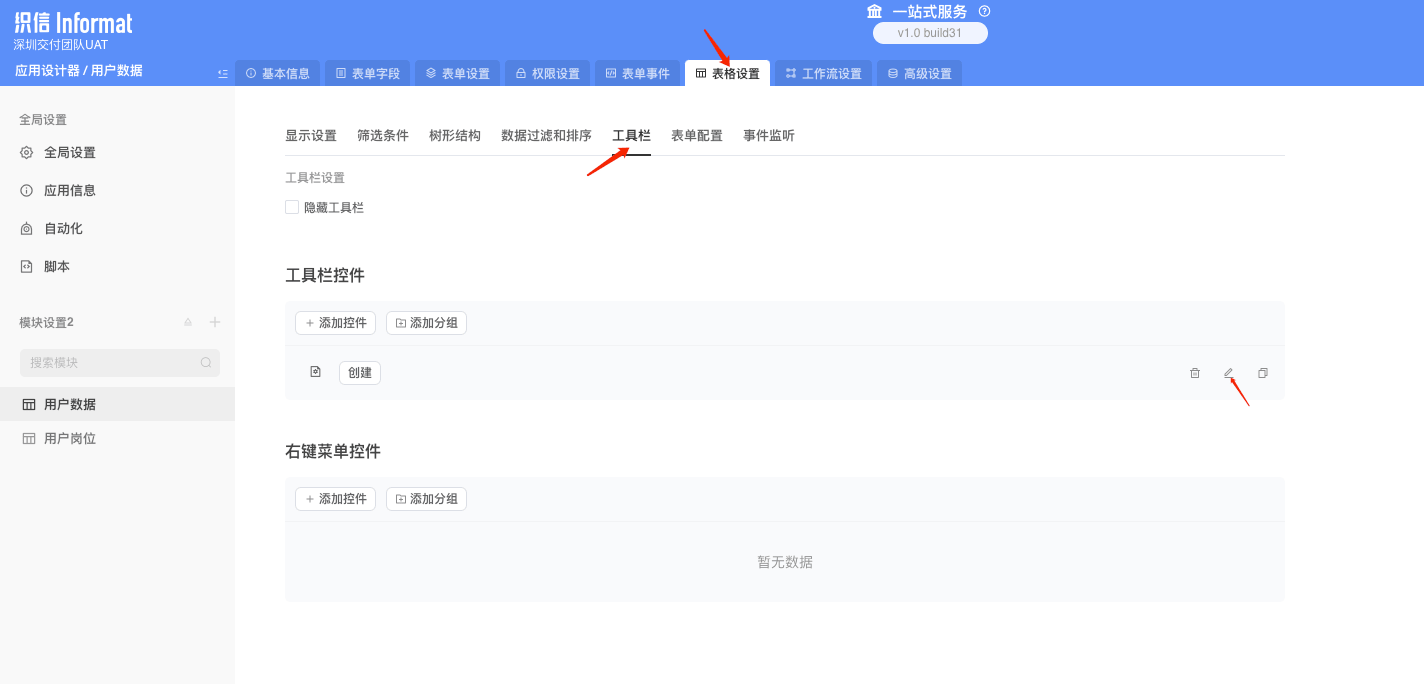This screenshot has width=1424, height=684.
Task: Switch to the 表单配置 sub-tab
Action: pyautogui.click(x=696, y=135)
